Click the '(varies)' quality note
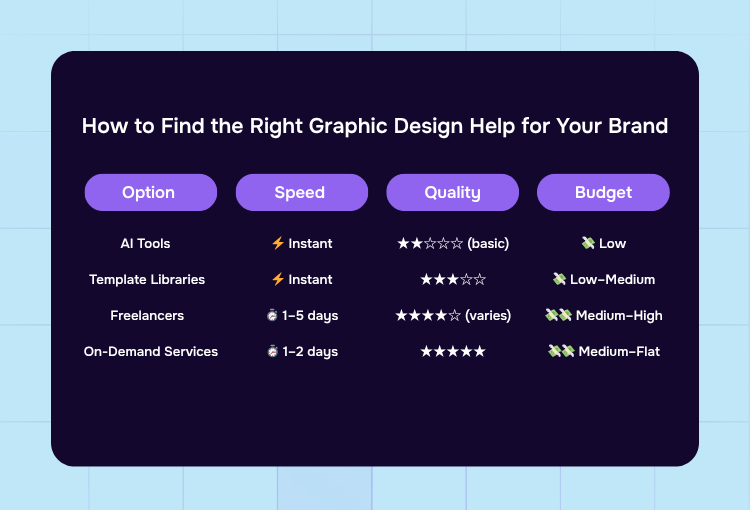 tap(488, 315)
